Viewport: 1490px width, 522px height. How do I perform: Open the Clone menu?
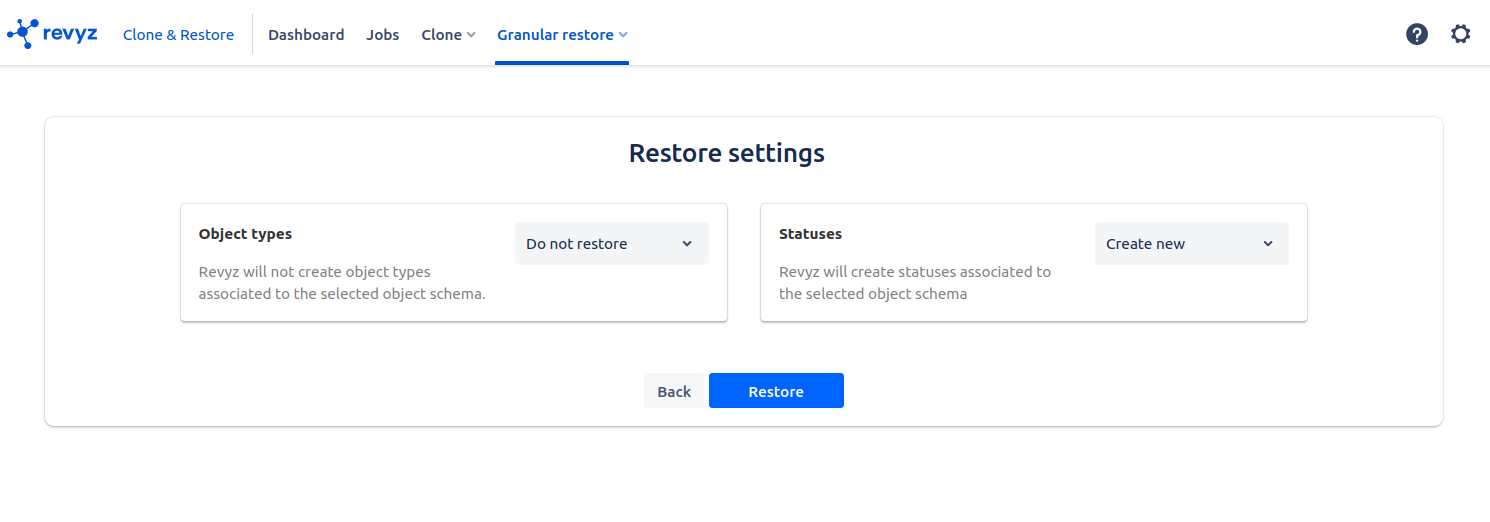point(441,35)
